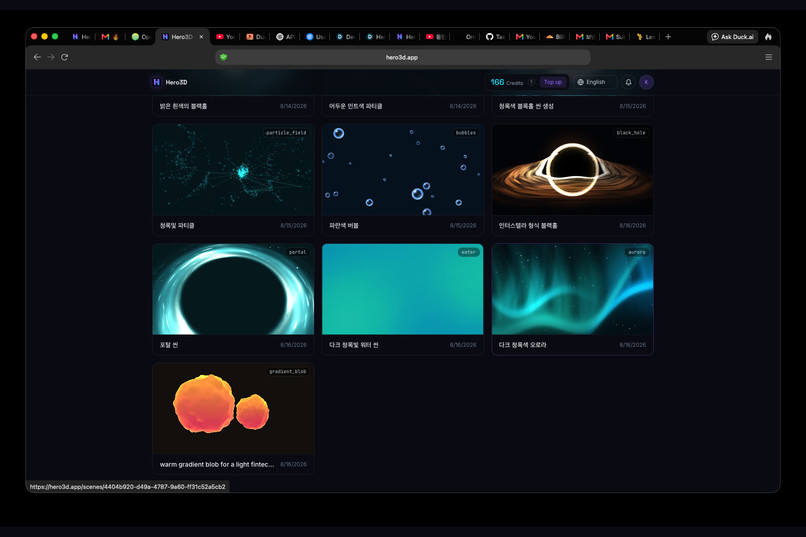Image resolution: width=806 pixels, height=537 pixels.
Task: Open the teal water gradient thumbnail
Action: click(402, 289)
